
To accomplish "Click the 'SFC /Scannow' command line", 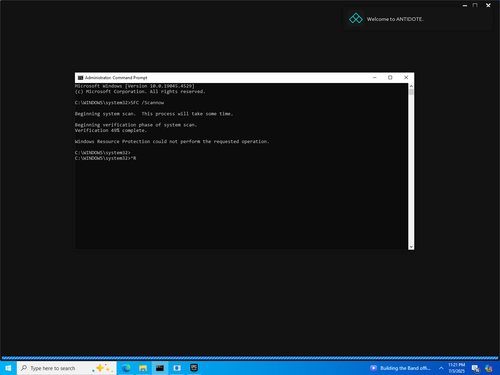I will point(119,103).
